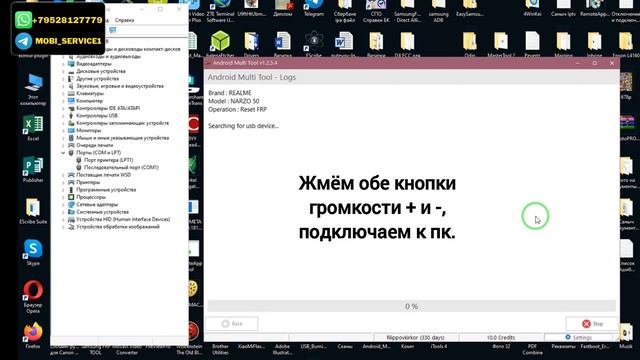Open the СПО Справки БК icon
The width and height of the screenshot is (640, 360).
click(x=376, y=11)
